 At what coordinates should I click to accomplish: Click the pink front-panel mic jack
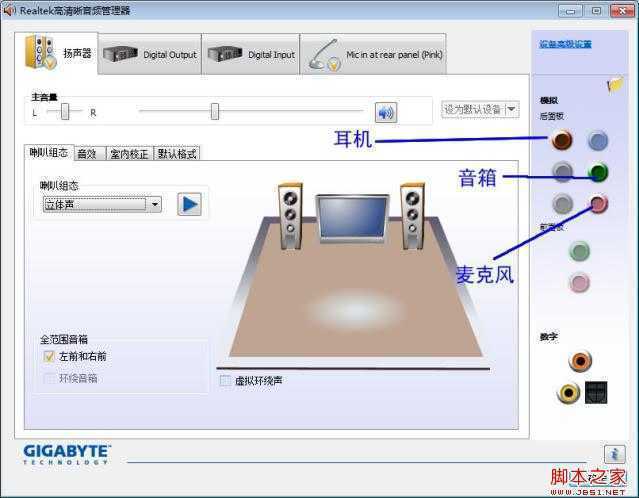(579, 282)
